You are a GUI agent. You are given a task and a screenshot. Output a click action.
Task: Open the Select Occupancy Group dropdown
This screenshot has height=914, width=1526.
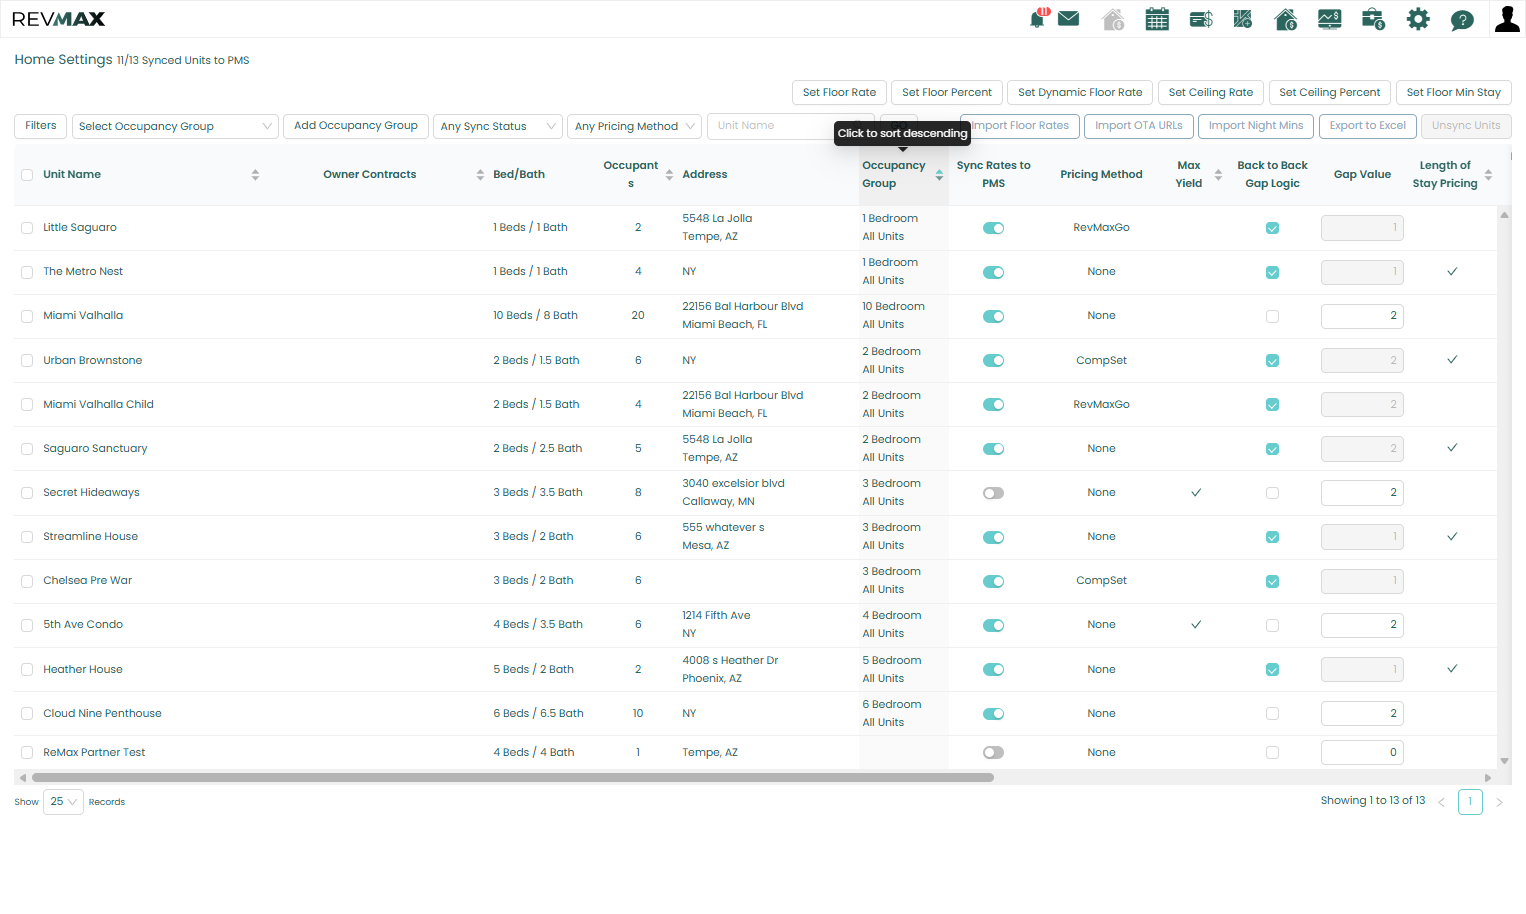(175, 126)
